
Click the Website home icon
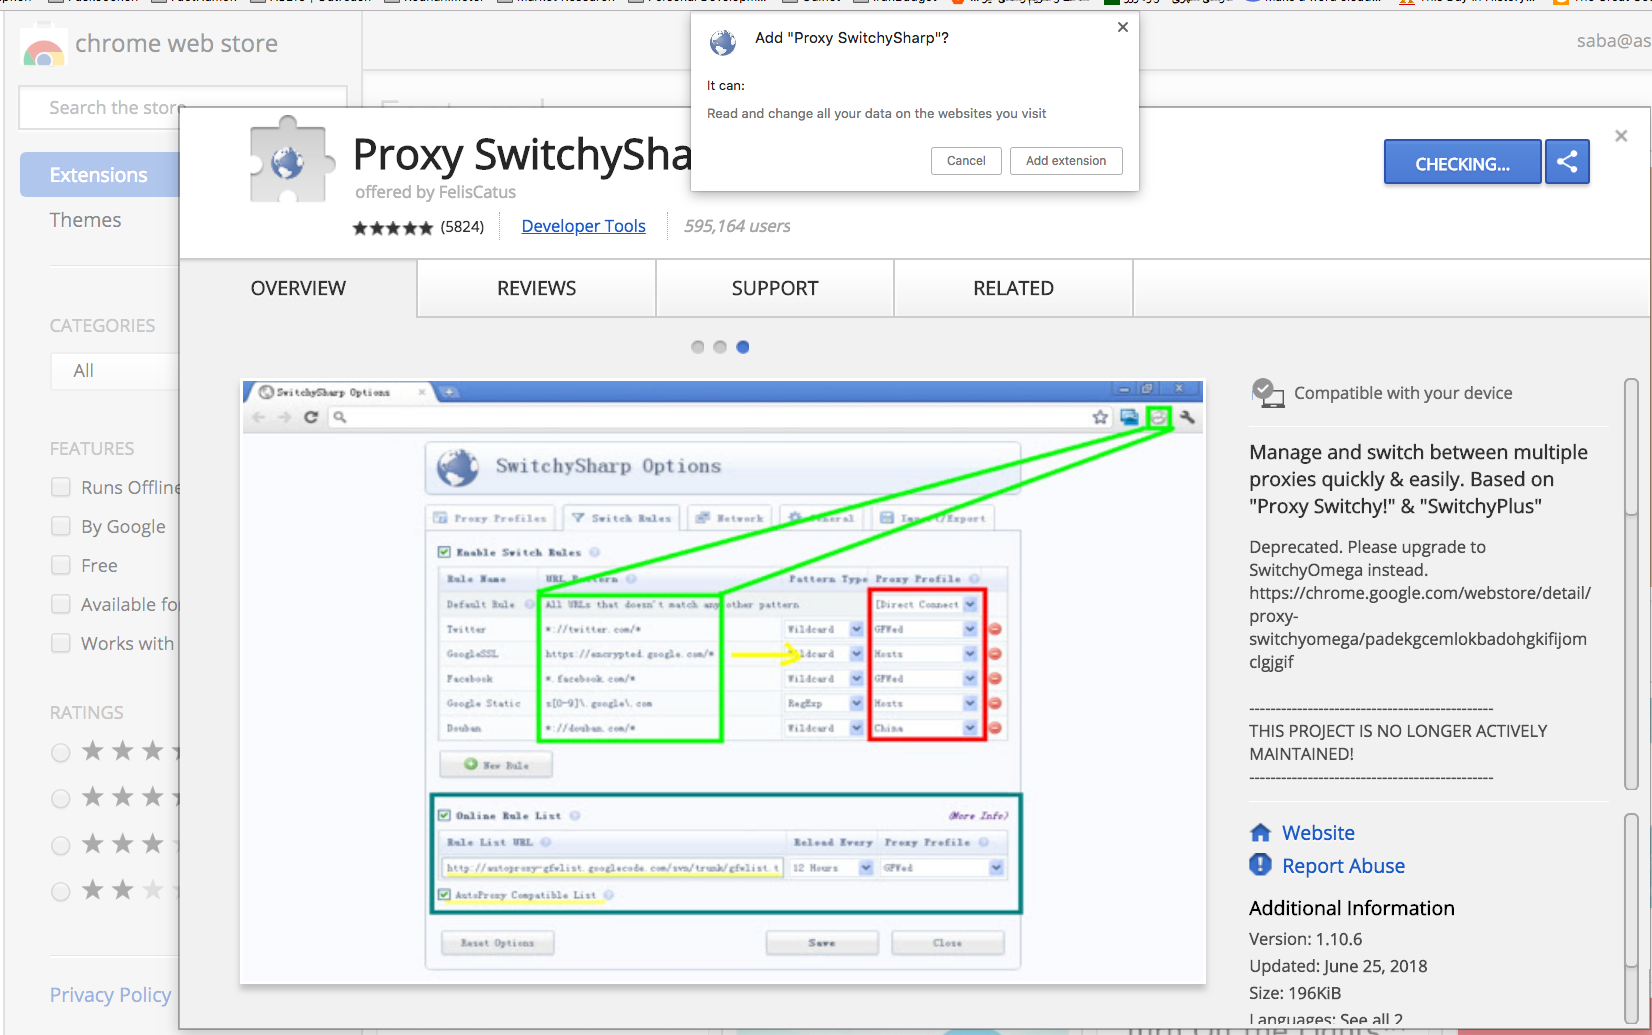(x=1260, y=833)
